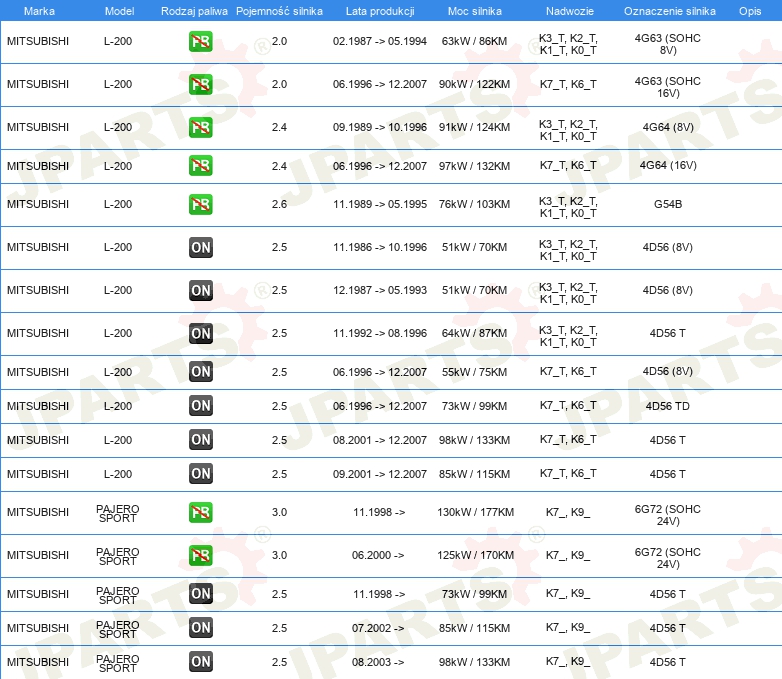Select the ON diesel icon in the 12.1987 -> 05.1993 row
The image size is (782, 679).
click(200, 290)
